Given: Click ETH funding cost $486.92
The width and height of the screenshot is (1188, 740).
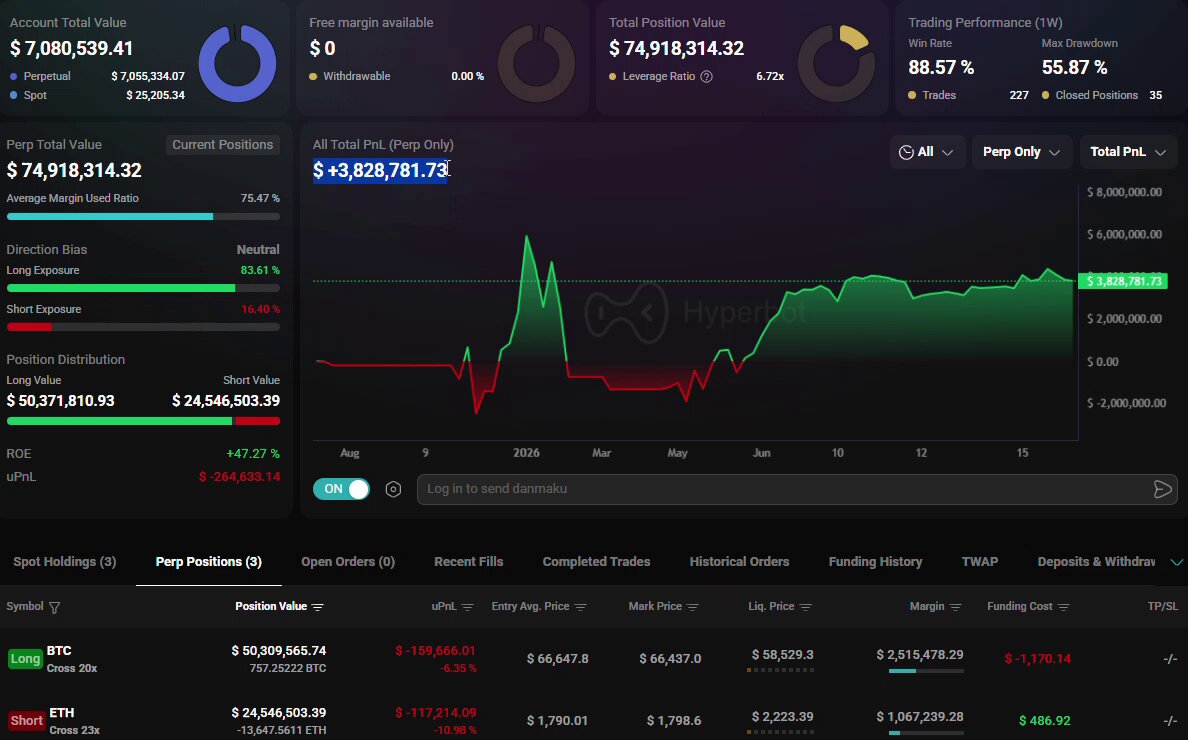Looking at the screenshot, I should [1045, 721].
